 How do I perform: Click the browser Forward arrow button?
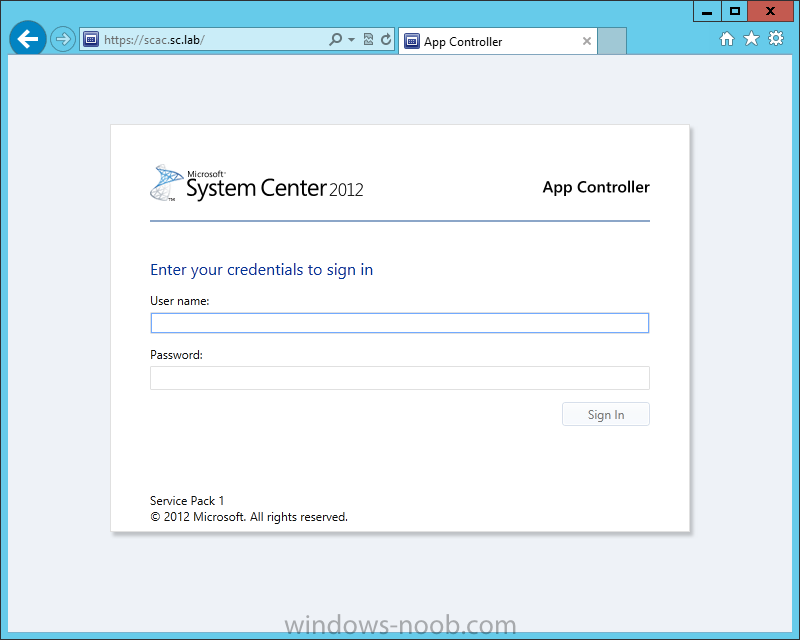coord(63,39)
